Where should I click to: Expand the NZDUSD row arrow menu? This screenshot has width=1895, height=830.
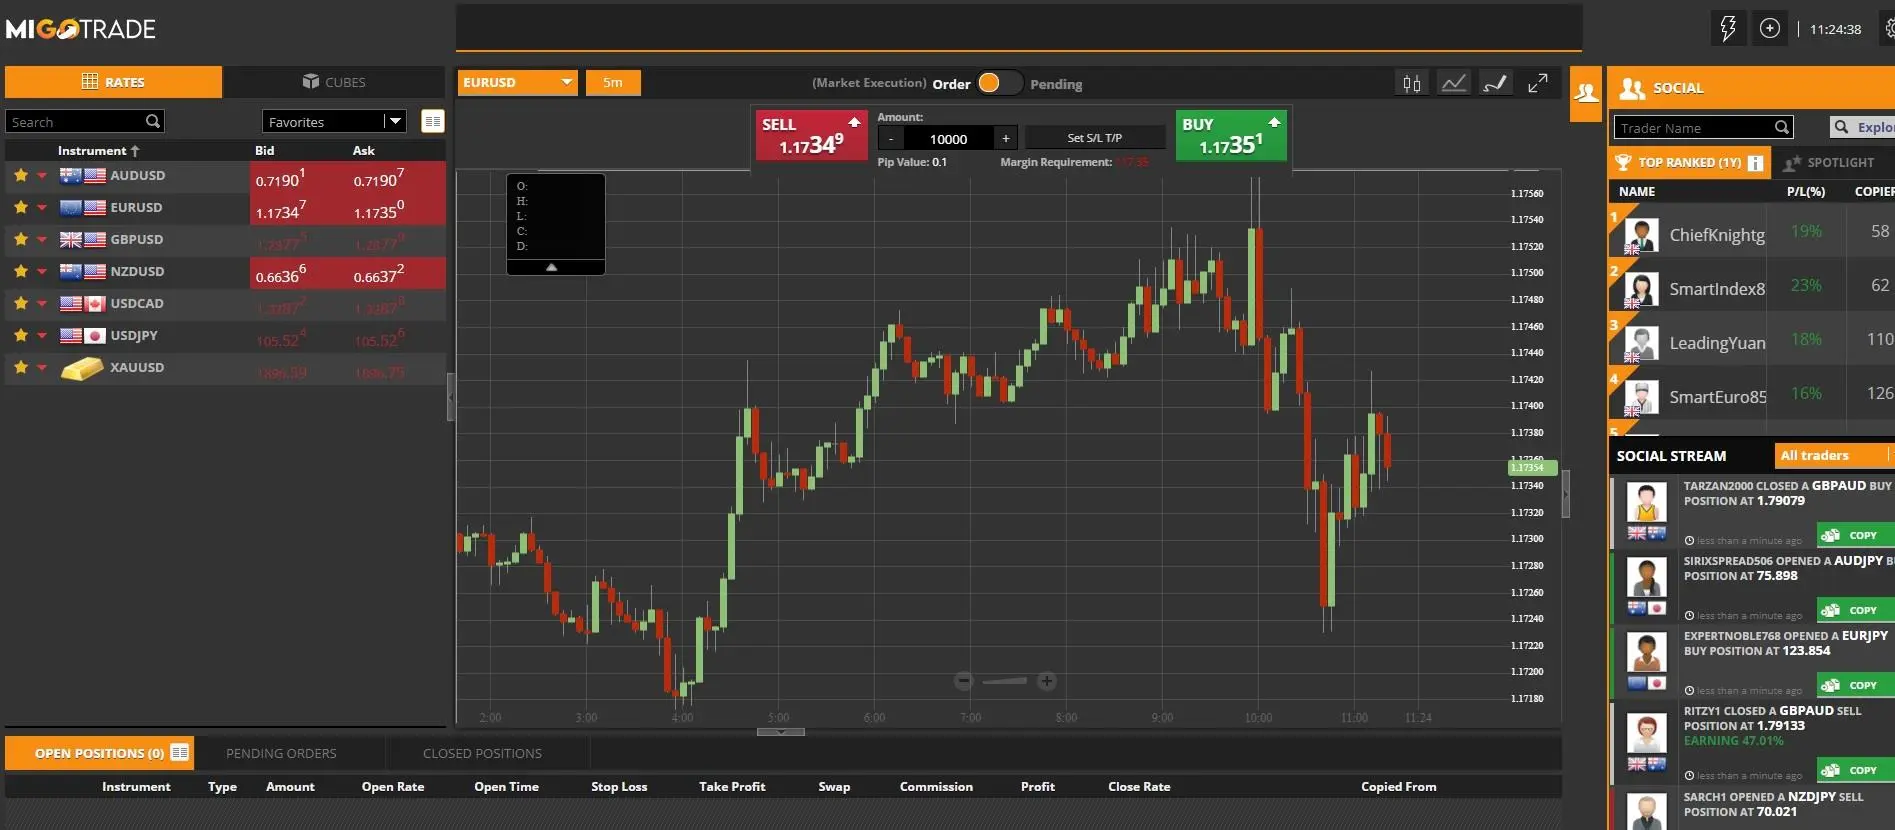pos(42,272)
